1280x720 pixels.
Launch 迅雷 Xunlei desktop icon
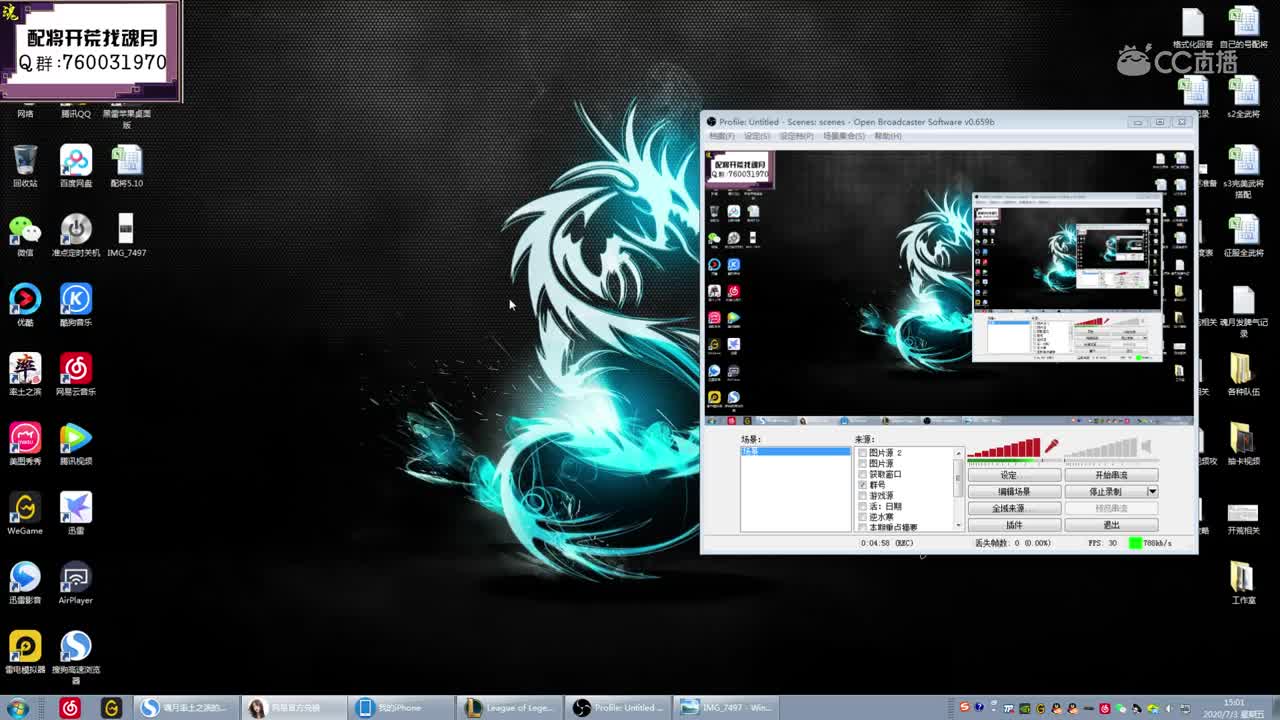pos(75,513)
